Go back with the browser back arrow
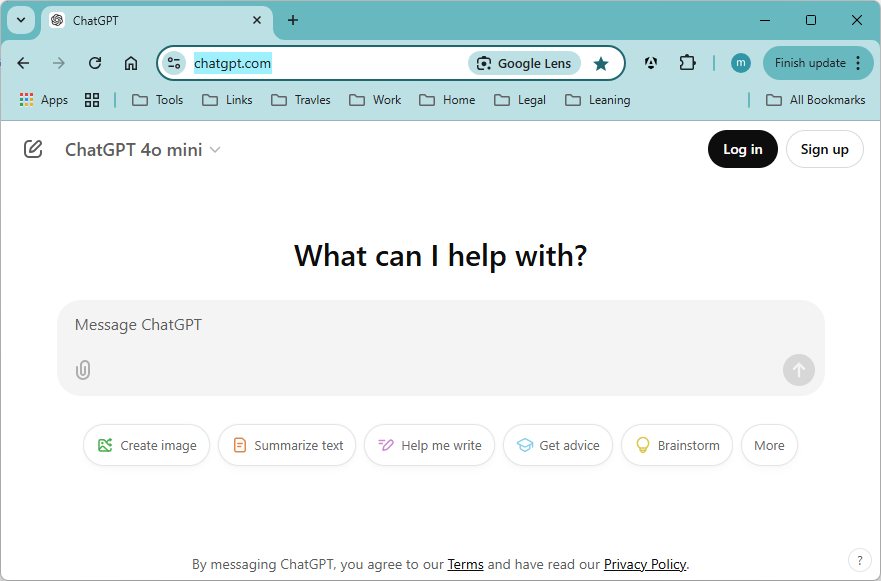 [23, 63]
